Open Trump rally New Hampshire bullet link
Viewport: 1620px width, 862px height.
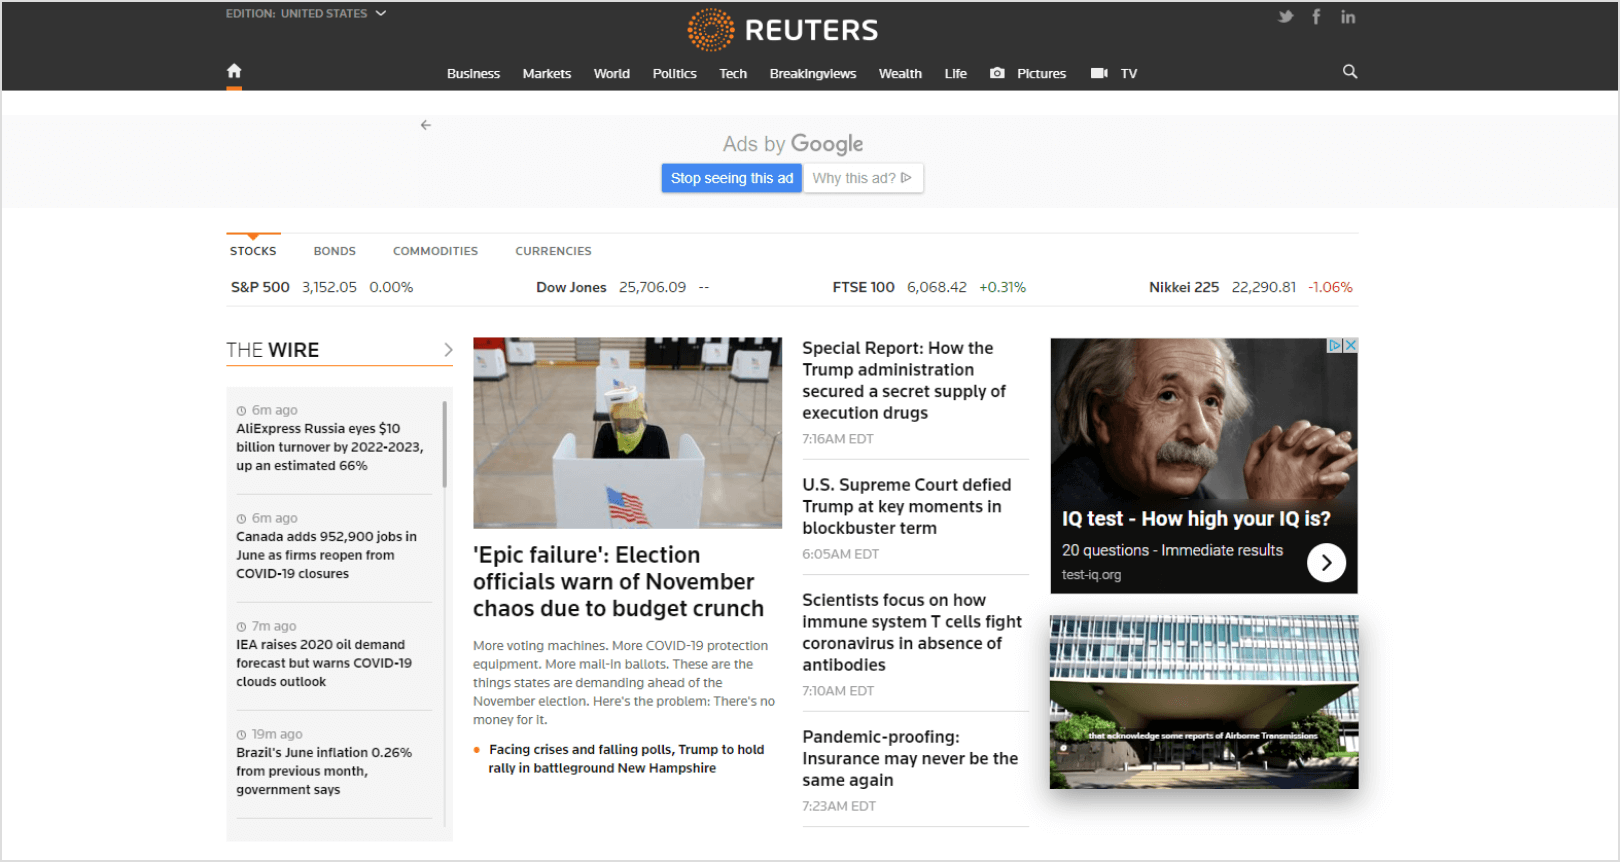(626, 759)
